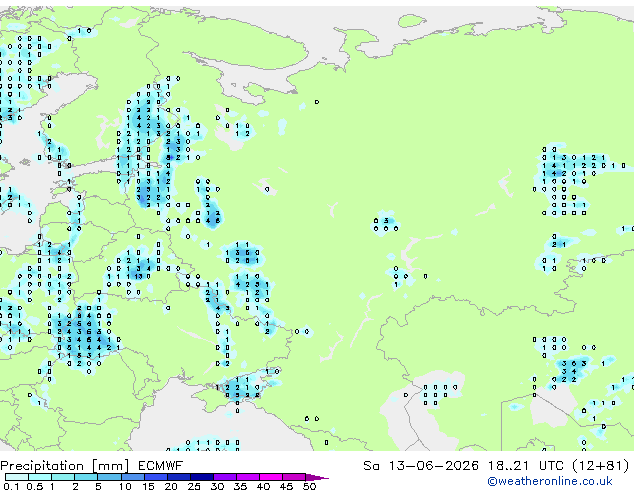
Task: Click the '0.5' legend scale label
Action: [35, 486]
